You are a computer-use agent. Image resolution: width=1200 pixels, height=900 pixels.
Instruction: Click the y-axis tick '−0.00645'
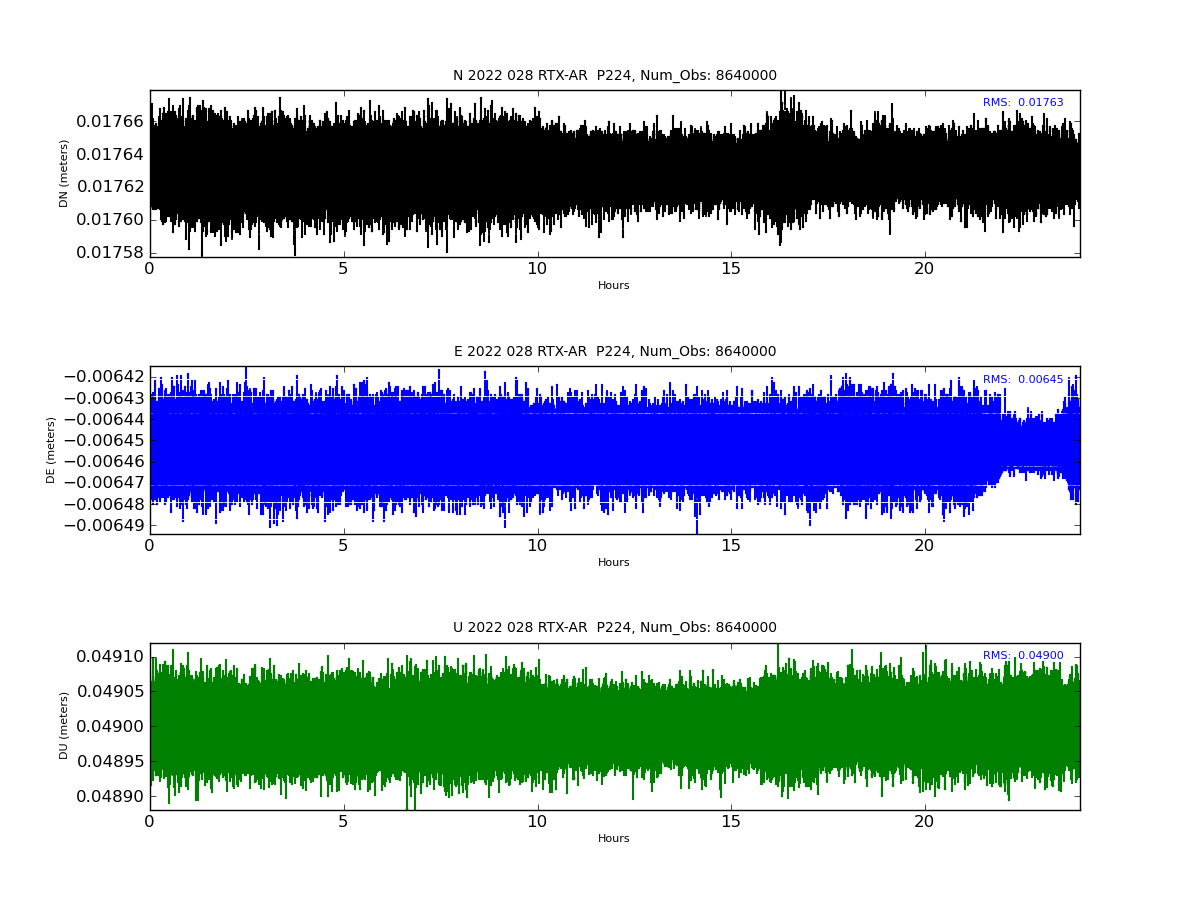click(x=104, y=441)
